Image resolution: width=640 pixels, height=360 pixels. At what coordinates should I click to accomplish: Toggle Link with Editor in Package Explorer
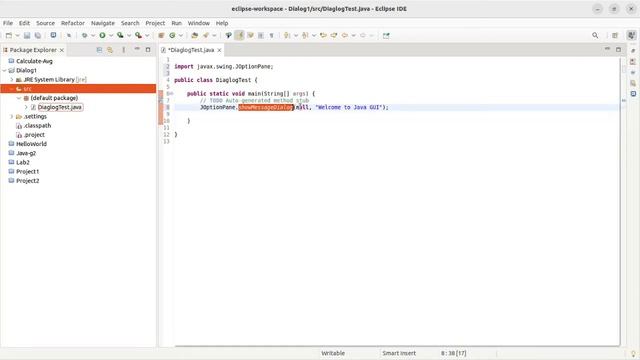click(x=110, y=50)
